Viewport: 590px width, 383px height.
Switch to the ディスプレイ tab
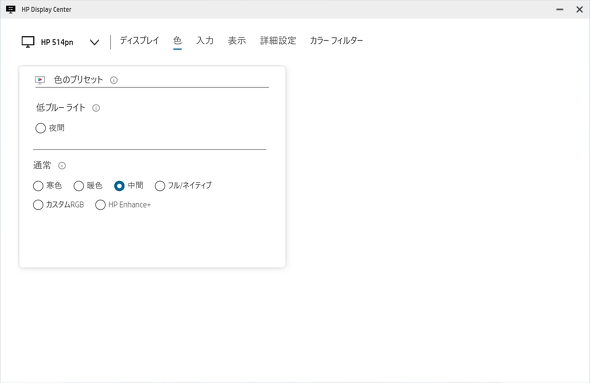[140, 41]
